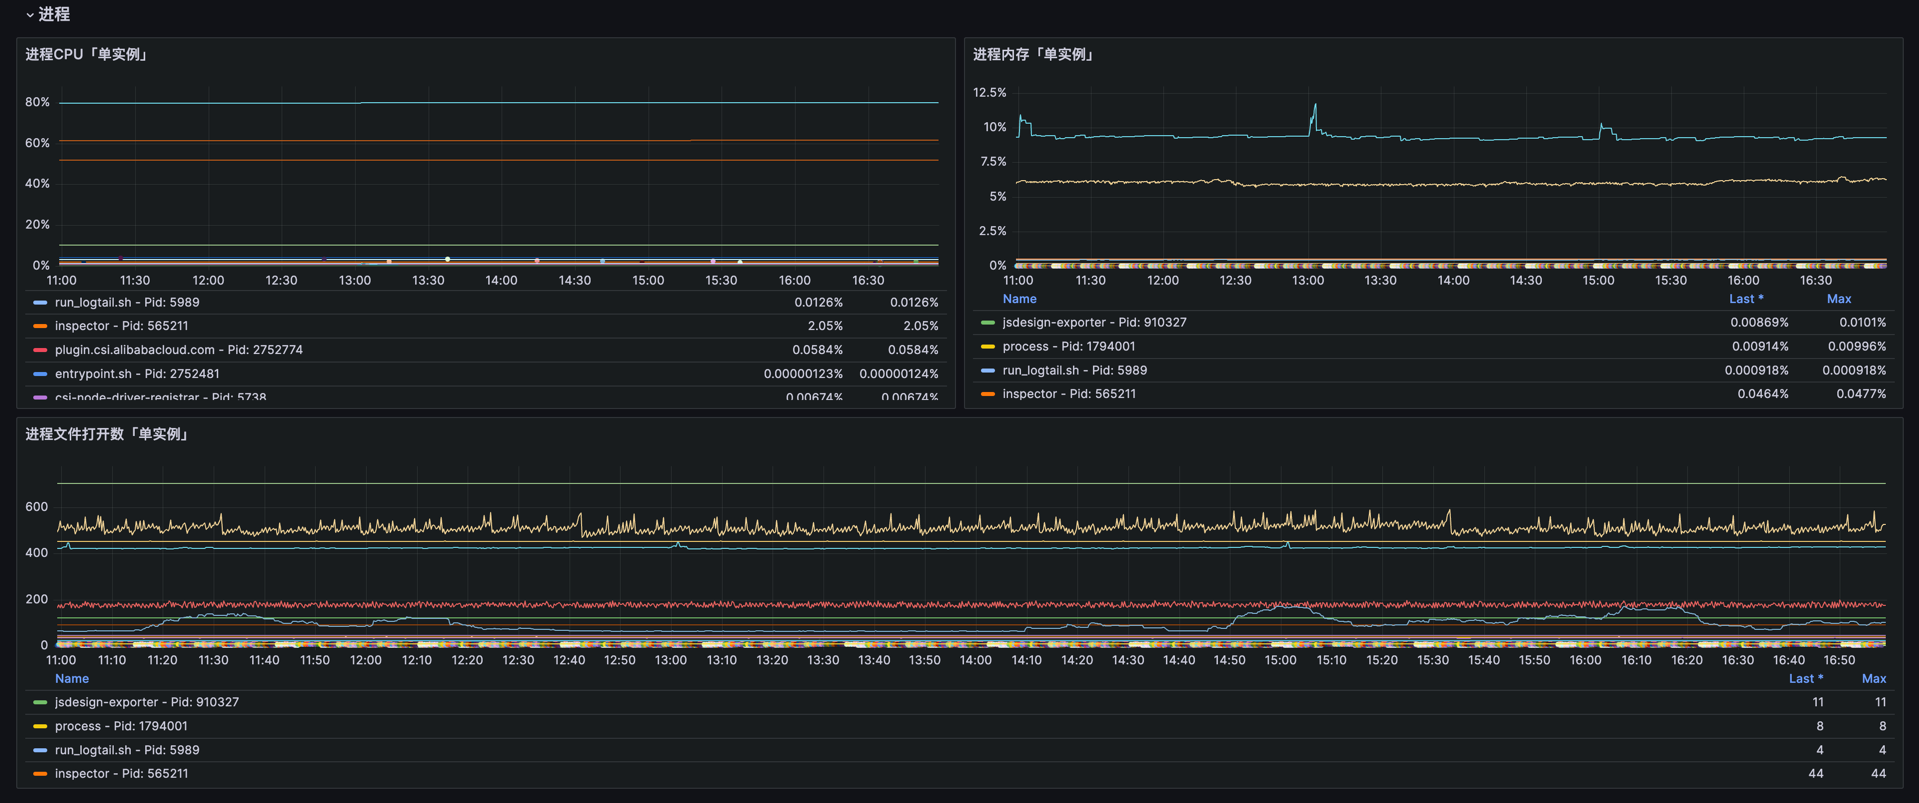Toggle inspector - Pid: 565211 in CPU legend
1919x803 pixels.
tap(121, 326)
